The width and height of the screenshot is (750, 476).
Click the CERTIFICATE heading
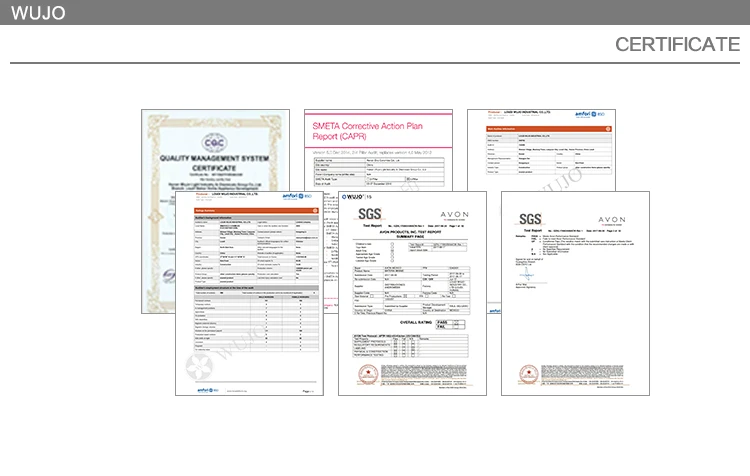coord(677,44)
